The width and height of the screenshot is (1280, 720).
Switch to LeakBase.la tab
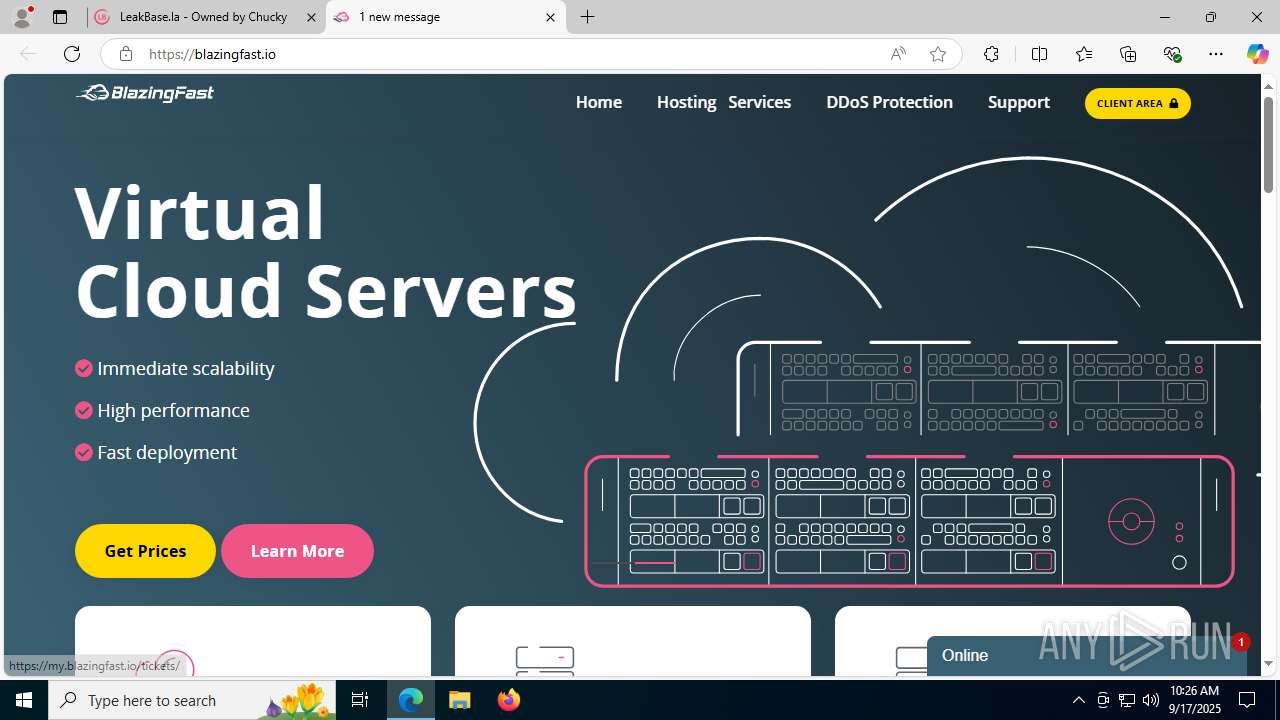pos(206,17)
